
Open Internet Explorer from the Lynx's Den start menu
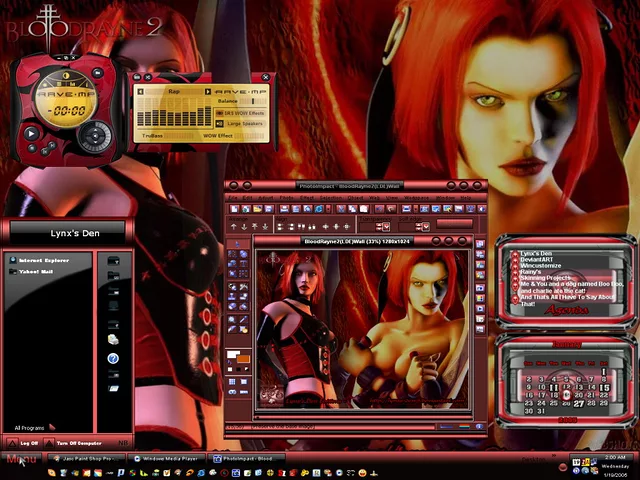[40, 260]
